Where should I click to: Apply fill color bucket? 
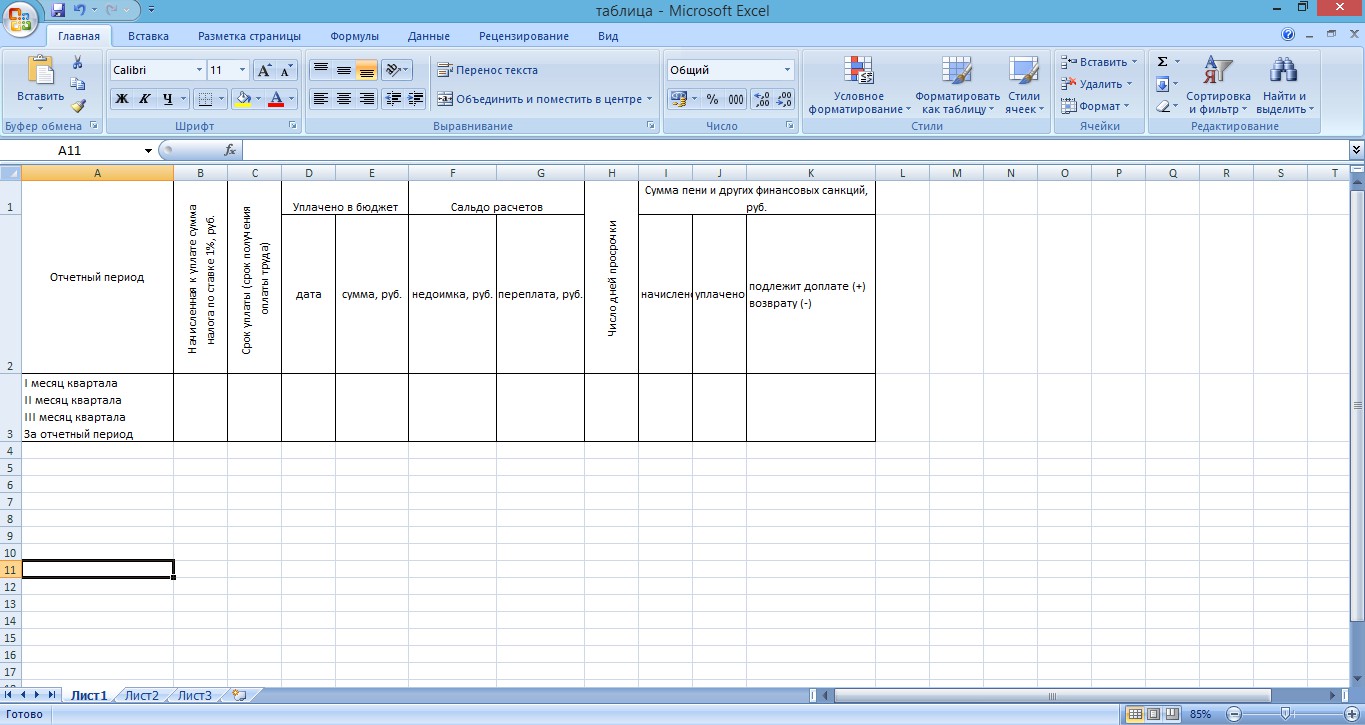pos(242,99)
